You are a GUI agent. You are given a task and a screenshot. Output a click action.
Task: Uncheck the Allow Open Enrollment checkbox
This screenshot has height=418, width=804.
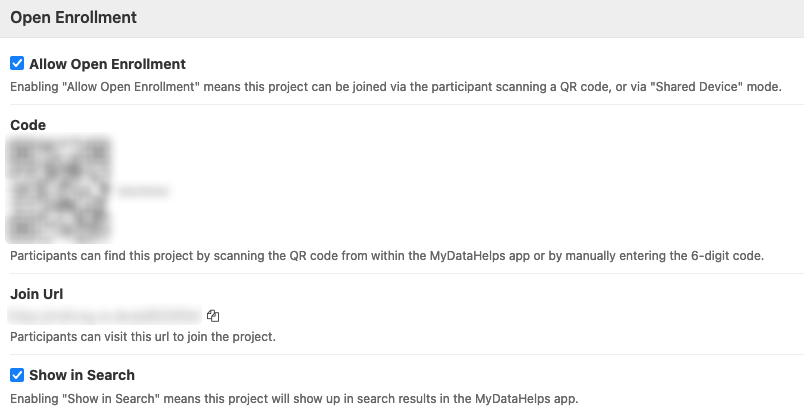tap(17, 64)
